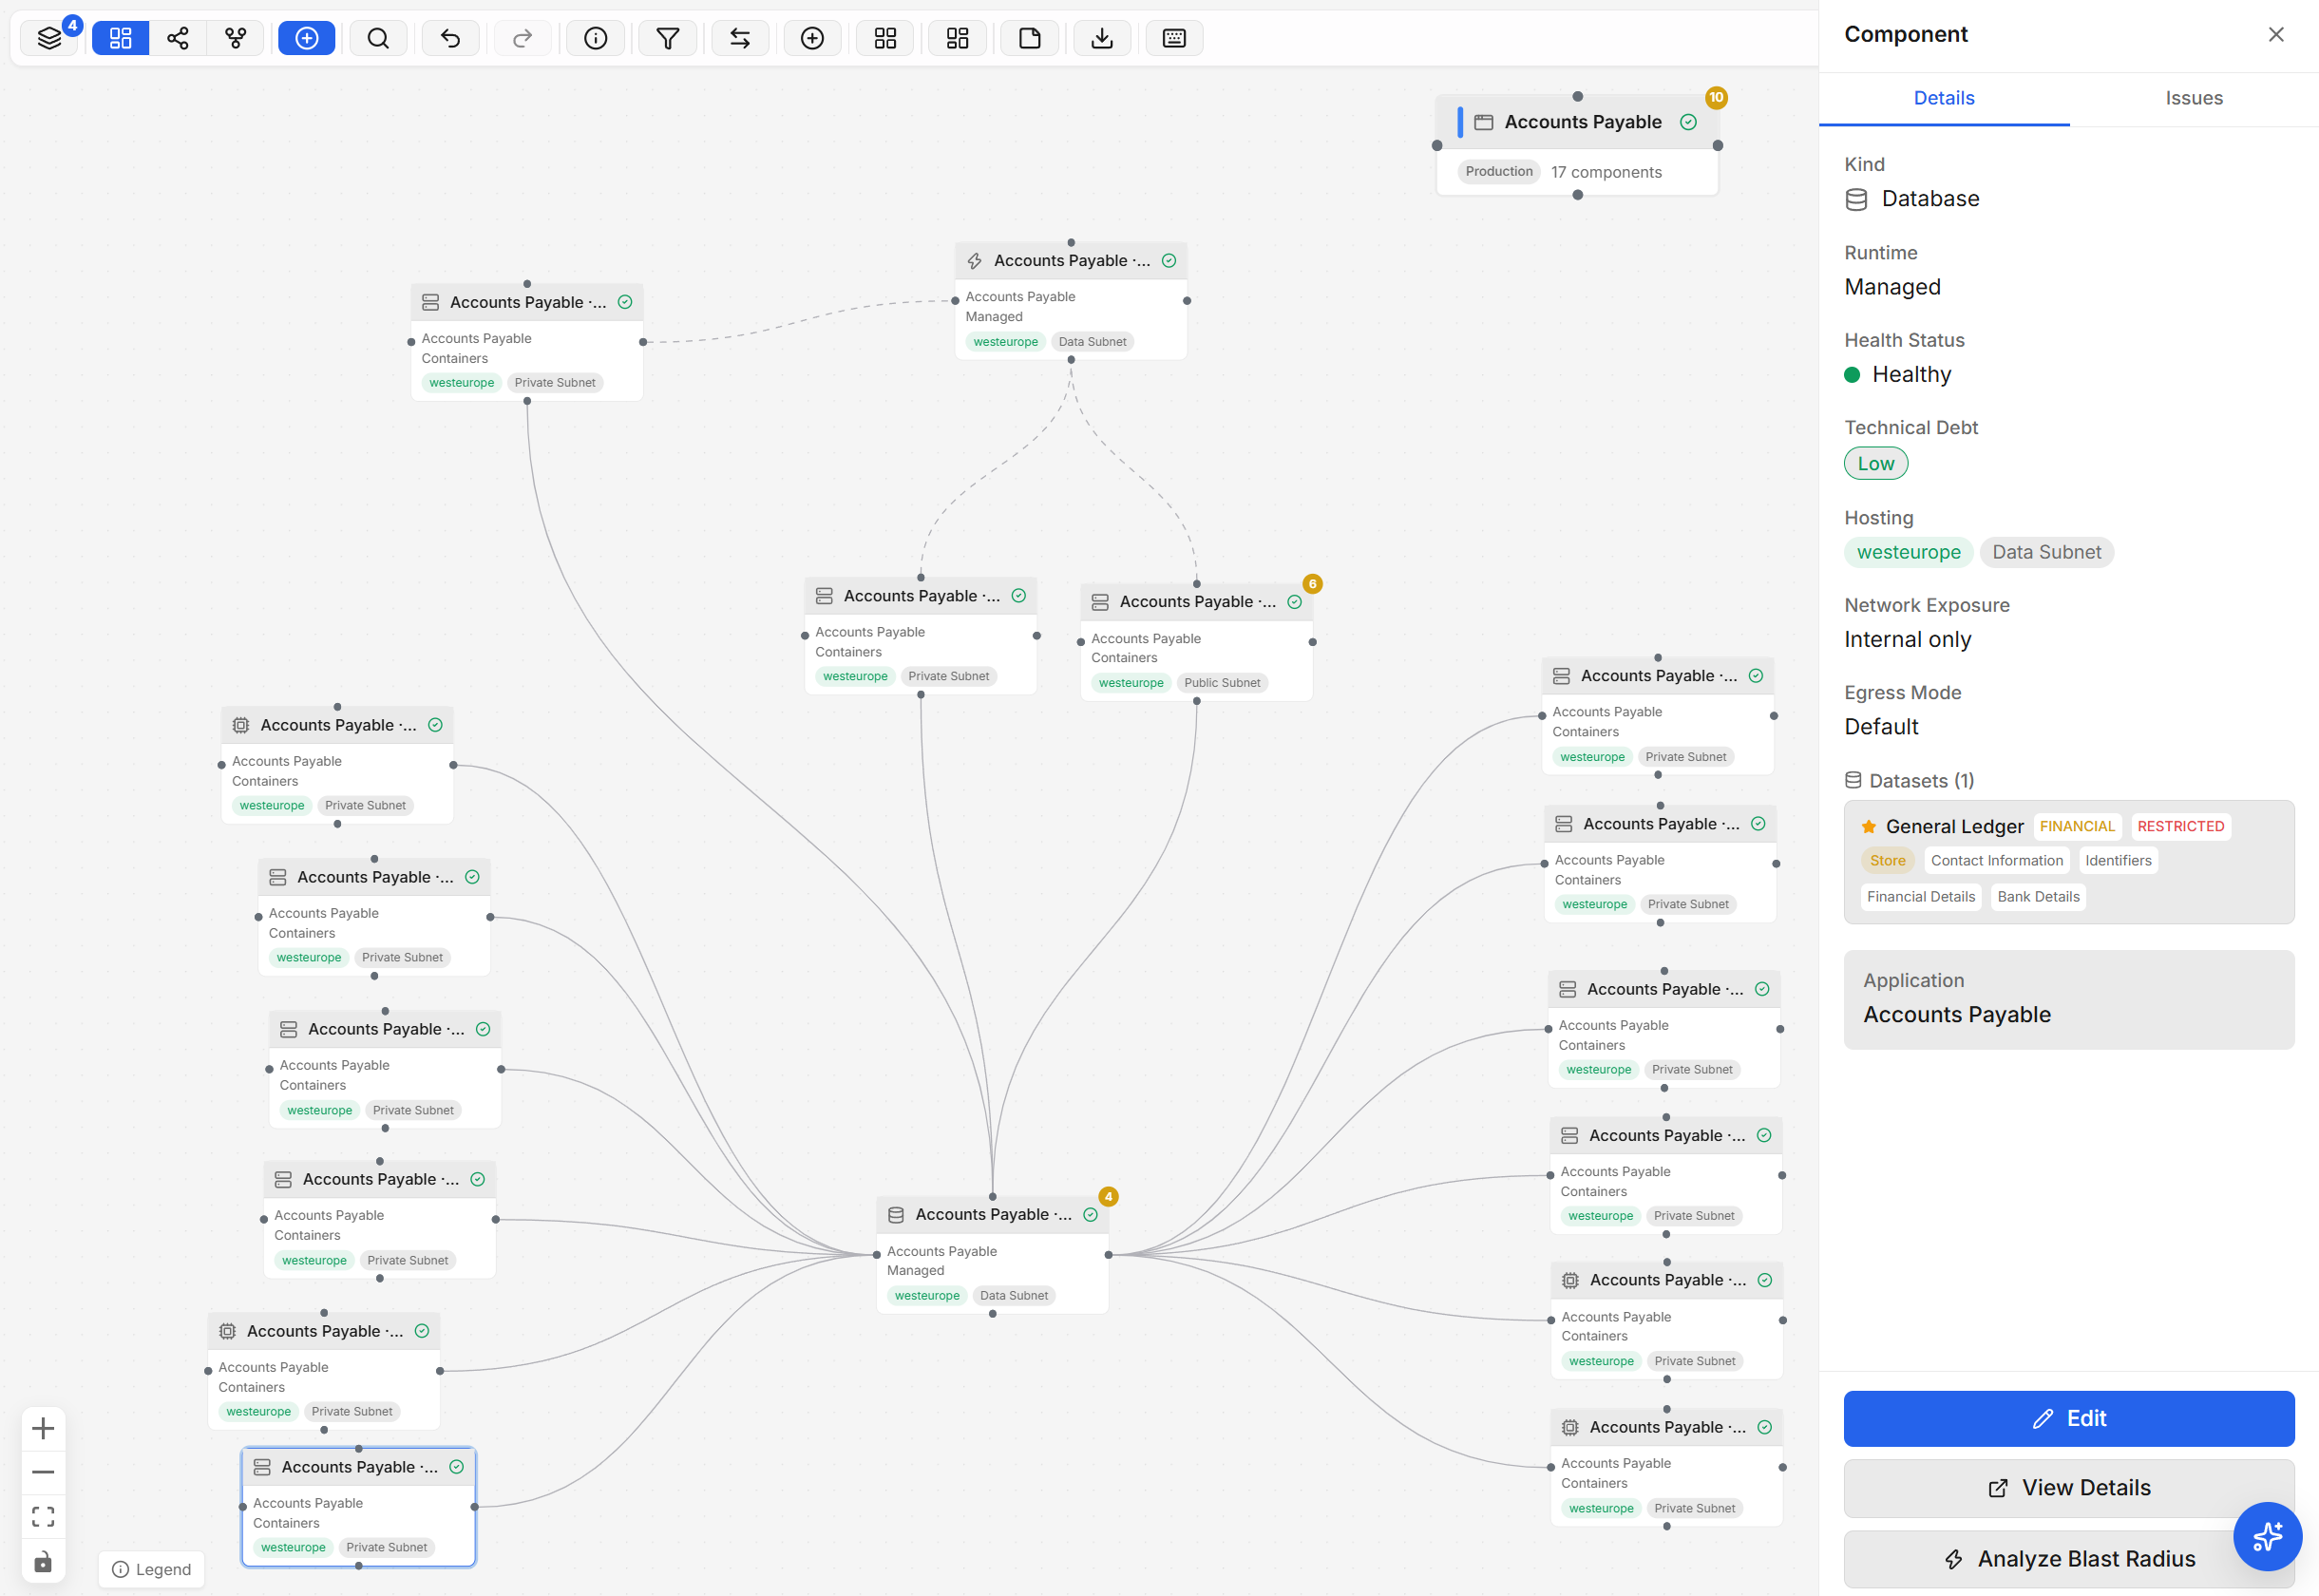Open keyboard shortcuts icon
Image resolution: width=2319 pixels, height=1596 pixels.
coord(1174,38)
